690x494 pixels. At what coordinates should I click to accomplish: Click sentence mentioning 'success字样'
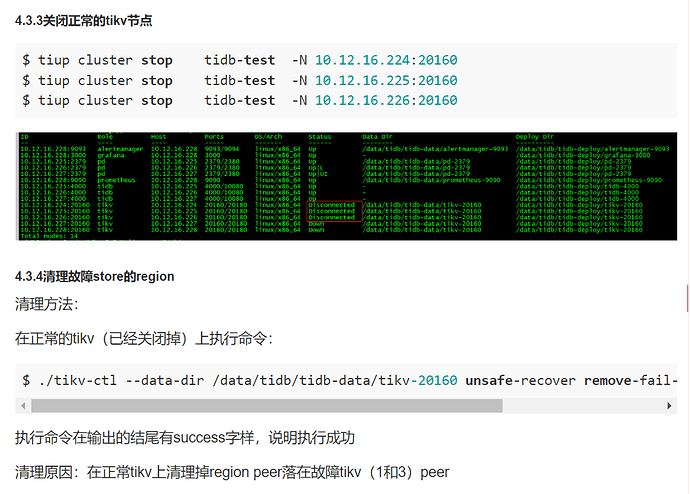point(185,438)
